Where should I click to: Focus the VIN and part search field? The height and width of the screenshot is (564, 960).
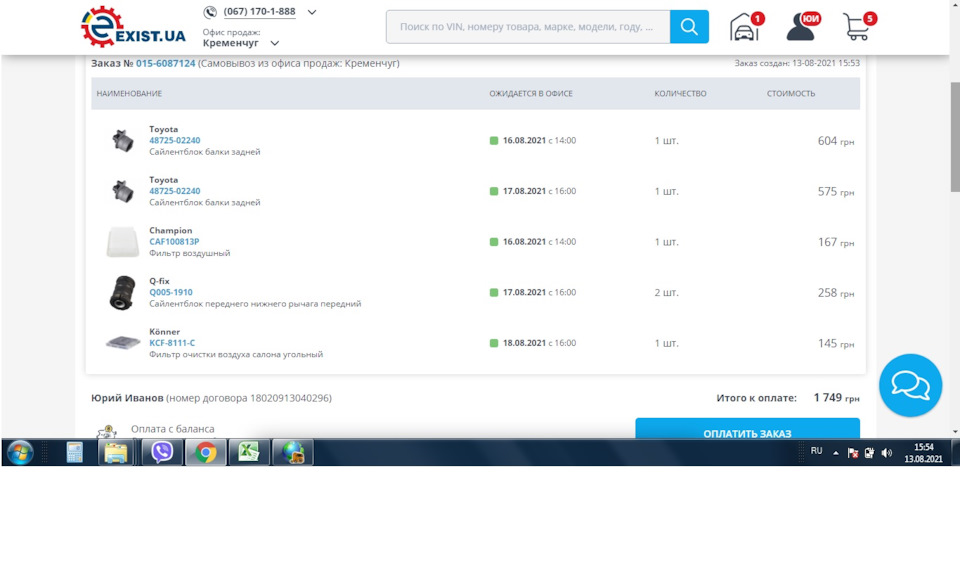tap(528, 27)
